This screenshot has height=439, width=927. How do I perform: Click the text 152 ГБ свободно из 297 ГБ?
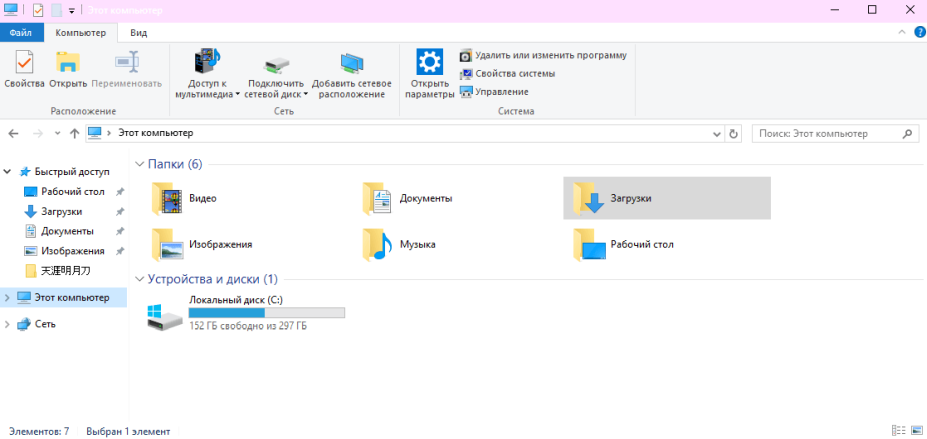click(x=248, y=326)
